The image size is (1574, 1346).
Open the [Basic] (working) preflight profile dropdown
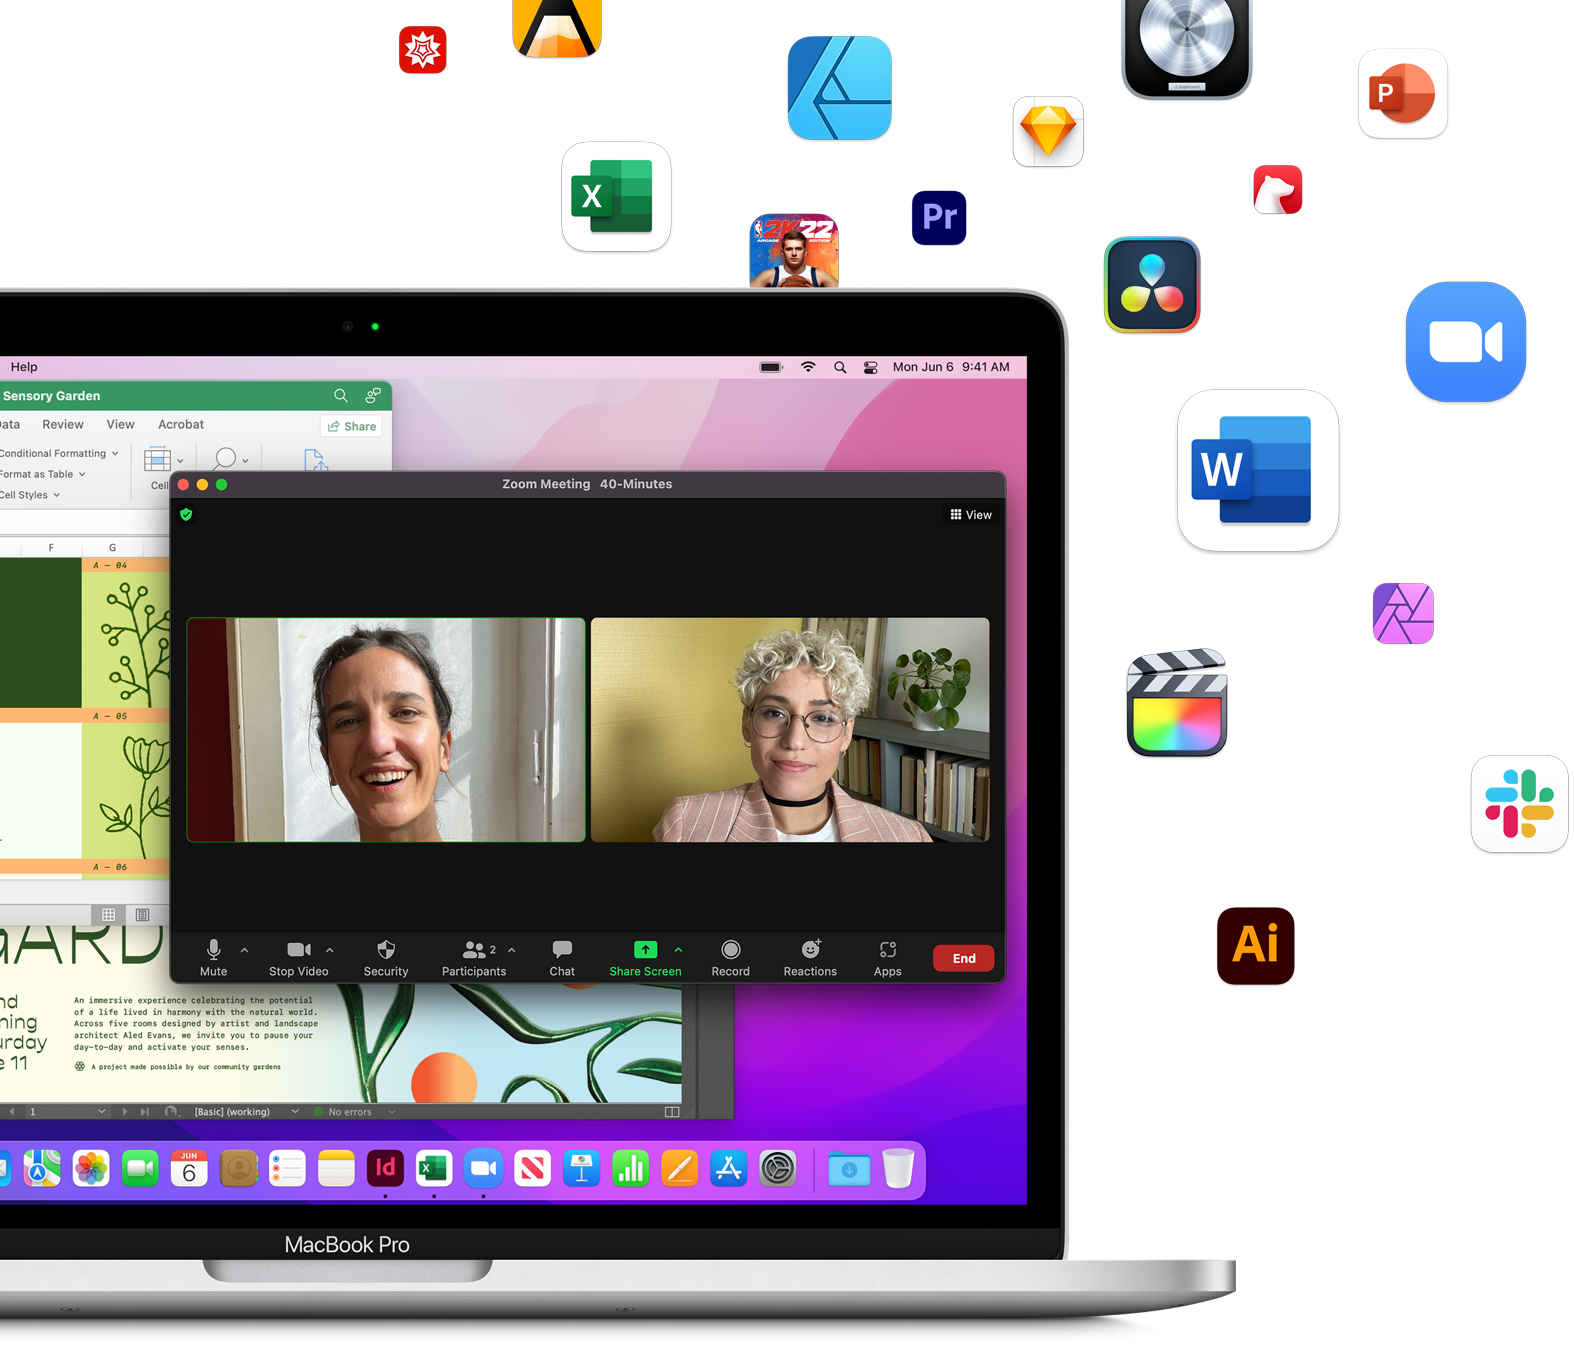click(x=246, y=1111)
